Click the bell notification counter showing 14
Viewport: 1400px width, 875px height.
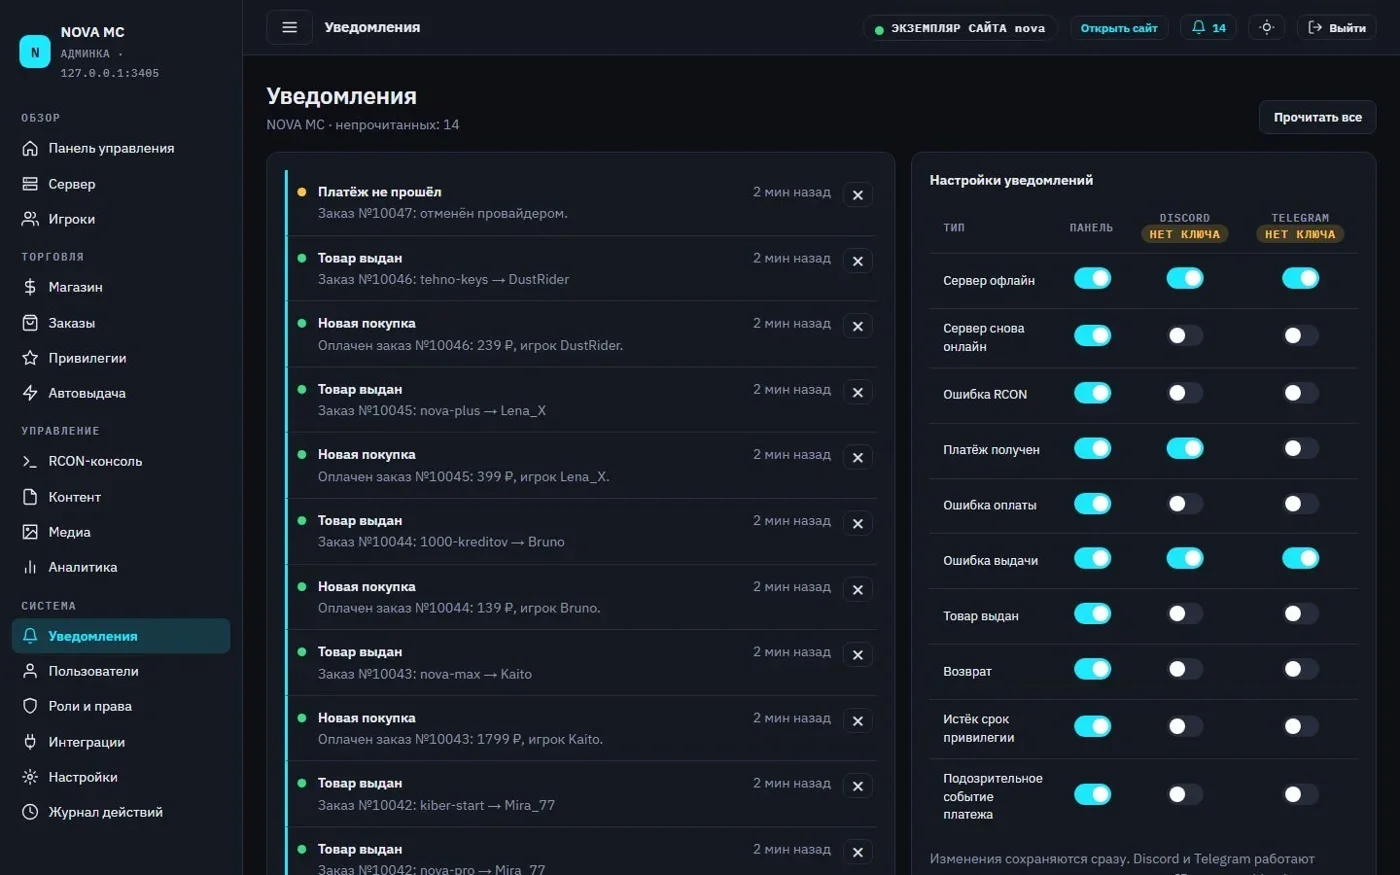click(x=1208, y=27)
